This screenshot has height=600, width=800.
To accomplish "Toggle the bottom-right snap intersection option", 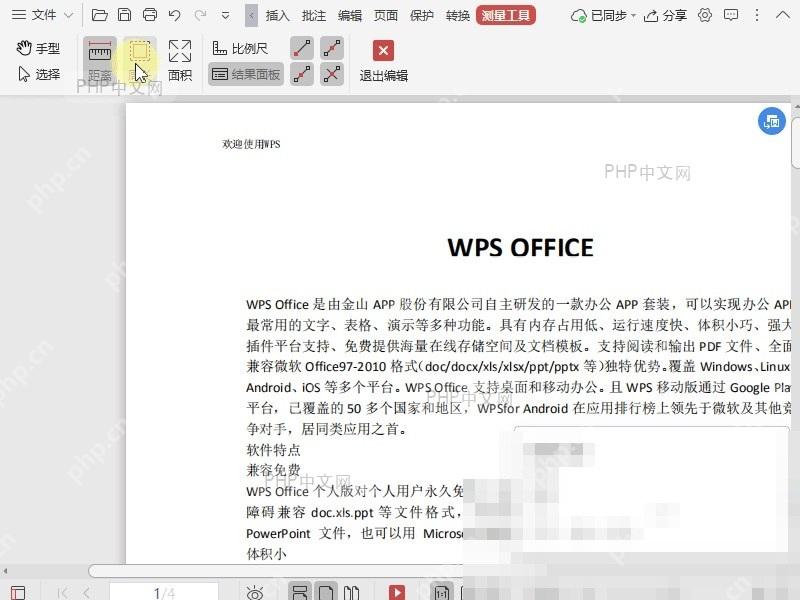I will tap(332, 74).
